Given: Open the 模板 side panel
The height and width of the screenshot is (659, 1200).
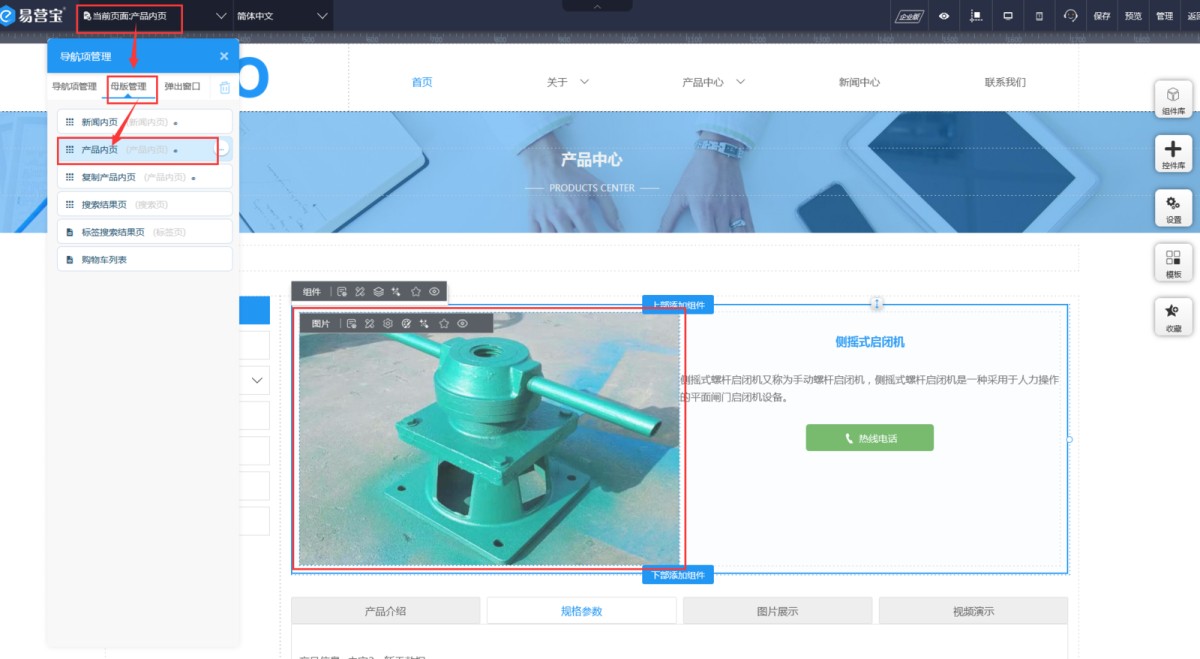Looking at the screenshot, I should click(1173, 262).
